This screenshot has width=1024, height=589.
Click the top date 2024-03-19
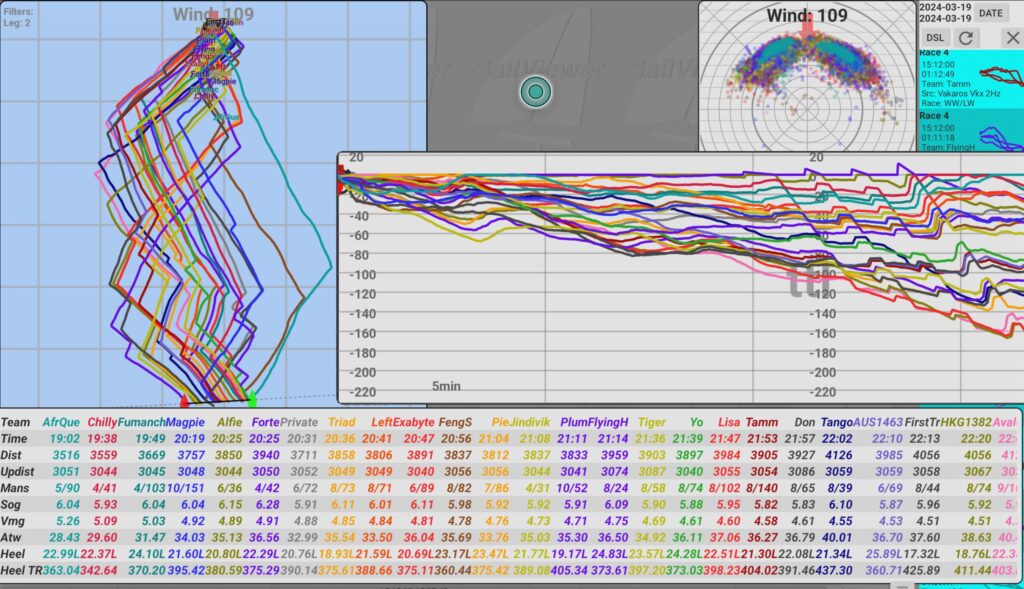[945, 7]
